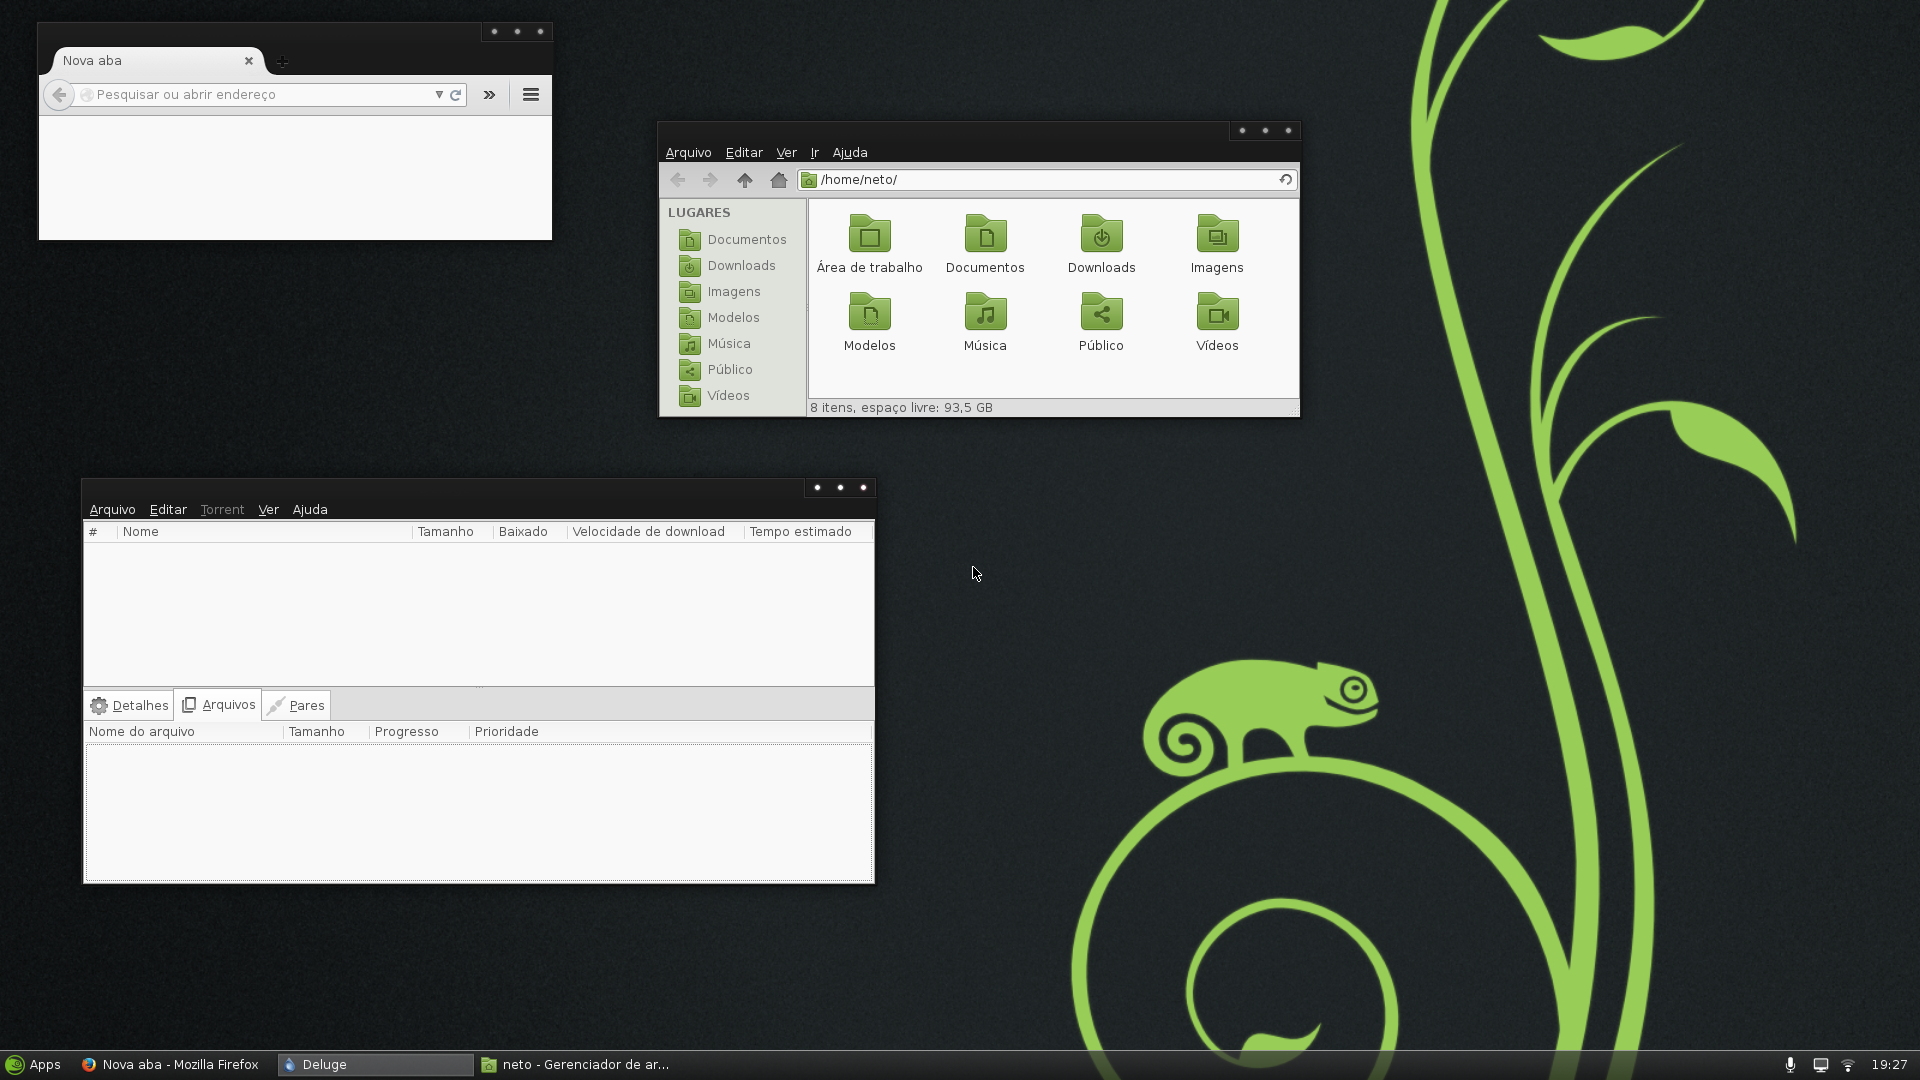Click Firefox reload page icon
This screenshot has height=1080, width=1920.
[455, 95]
